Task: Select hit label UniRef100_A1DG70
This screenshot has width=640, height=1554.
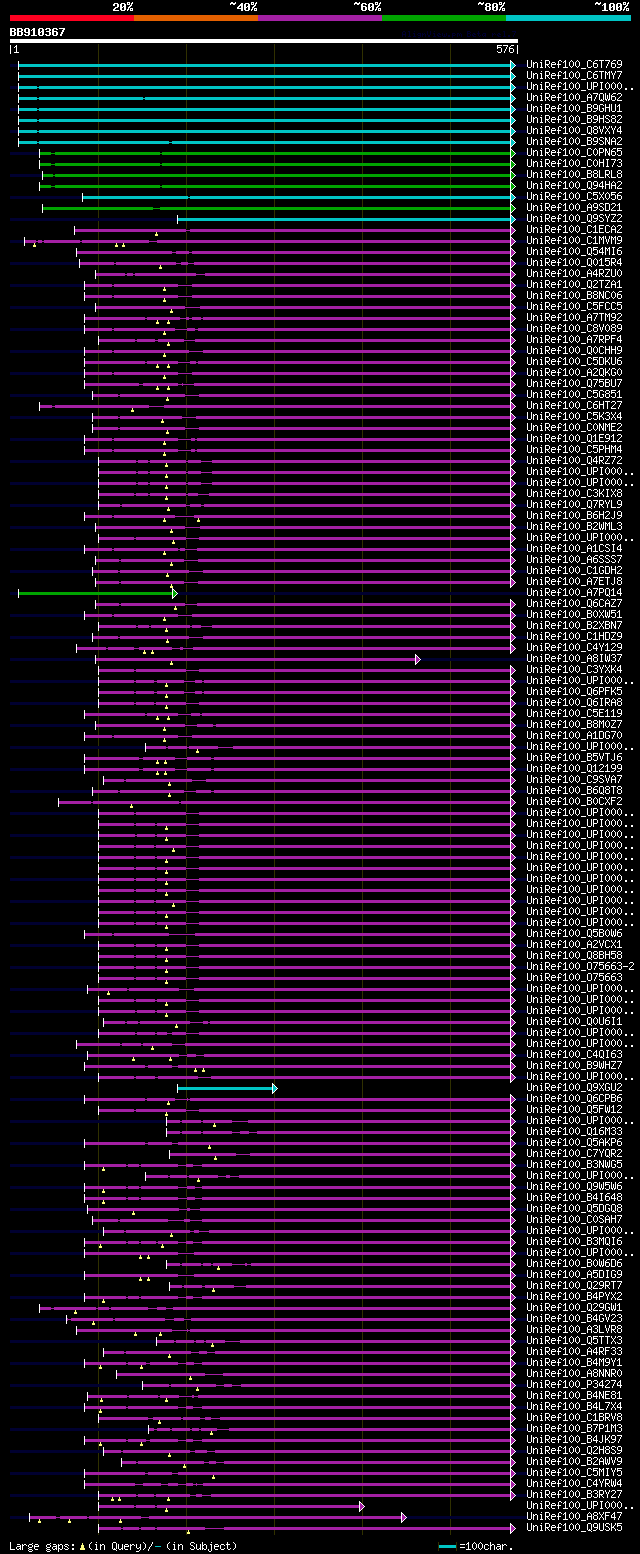Action: [574, 735]
